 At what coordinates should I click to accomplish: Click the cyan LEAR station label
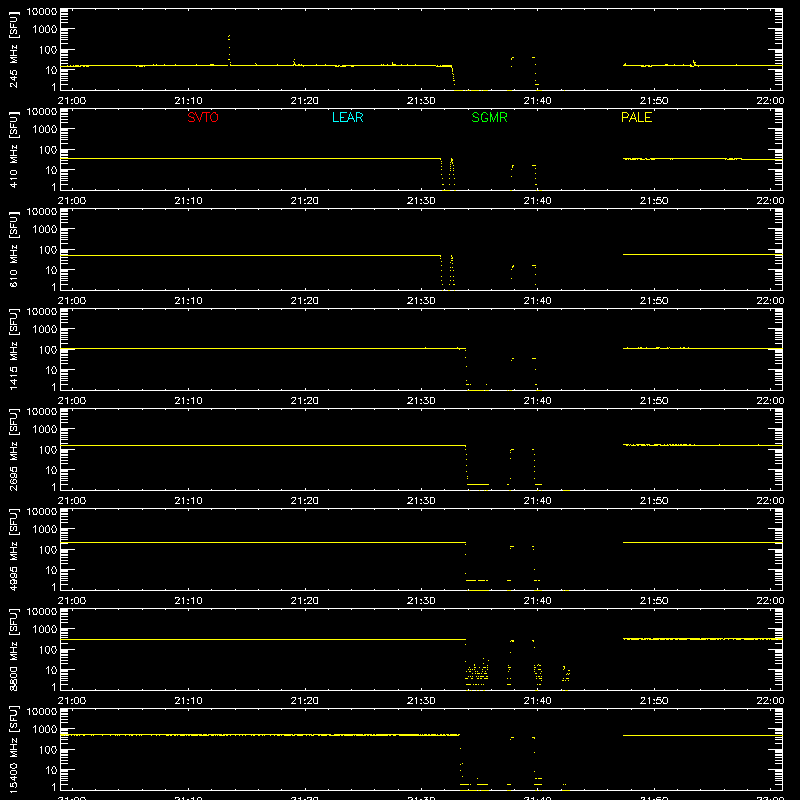[347, 117]
